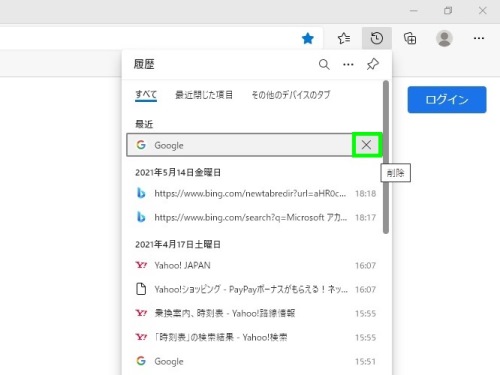Switch to その他のデバイスのタブ tab
The width and height of the screenshot is (500, 375).
click(291, 95)
